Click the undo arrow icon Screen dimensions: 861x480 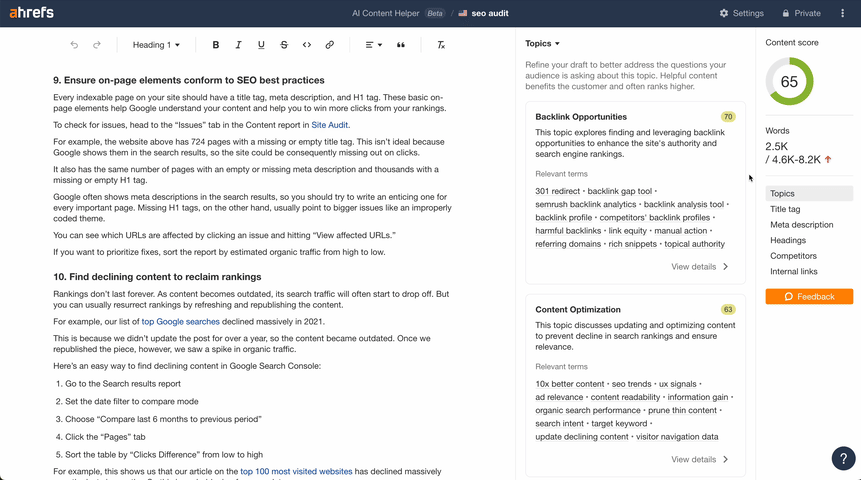point(74,45)
